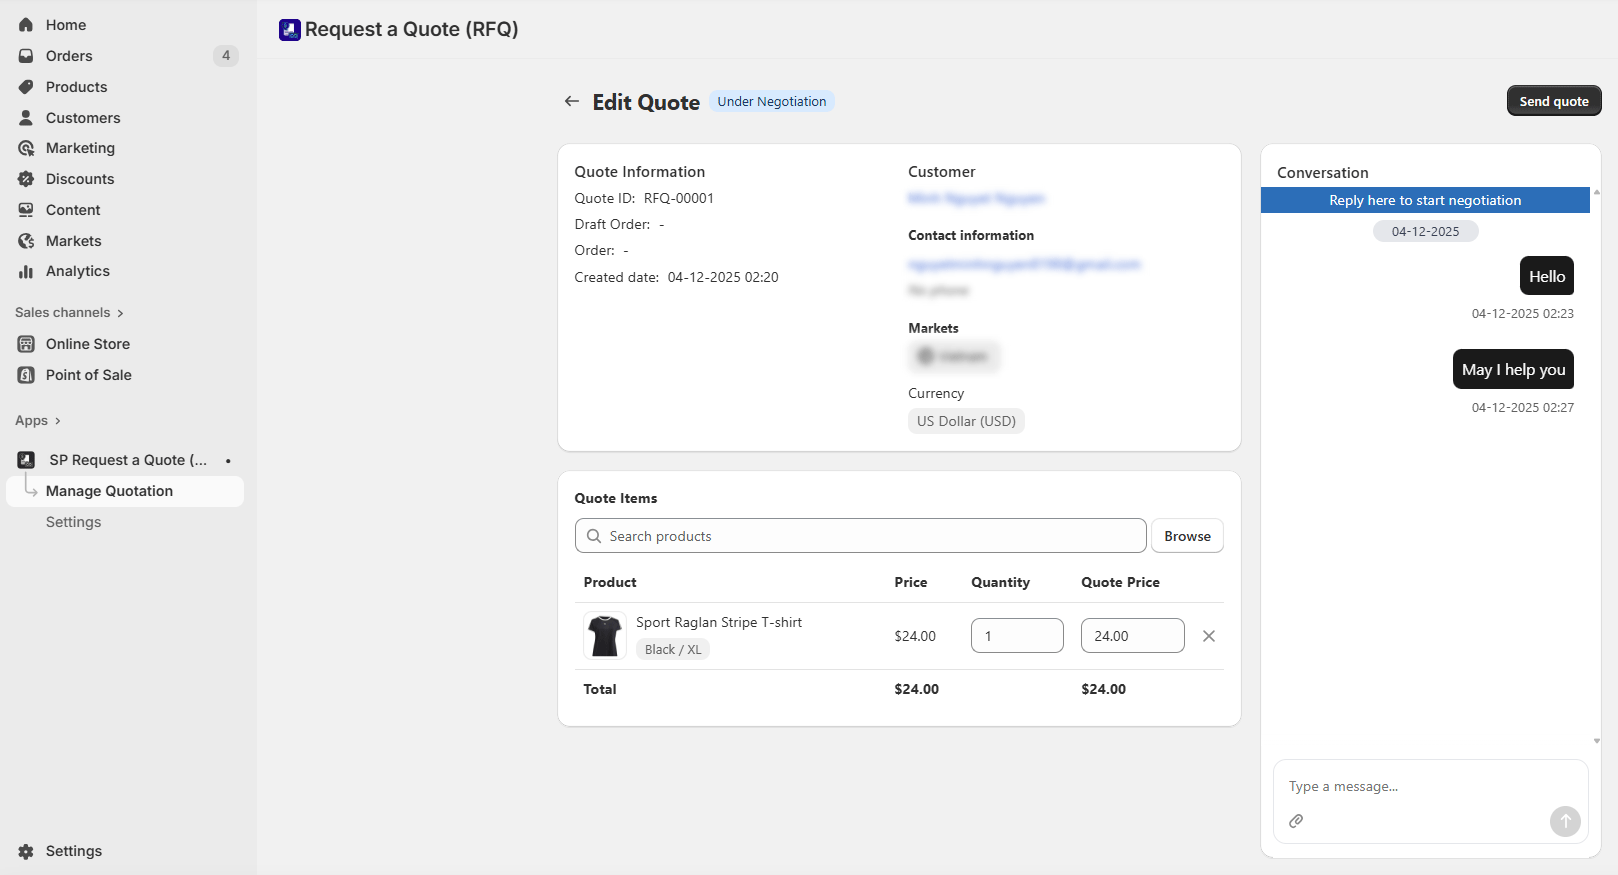Viewport: 1618px width, 875px height.
Task: Click the Browse products button
Action: (1187, 536)
